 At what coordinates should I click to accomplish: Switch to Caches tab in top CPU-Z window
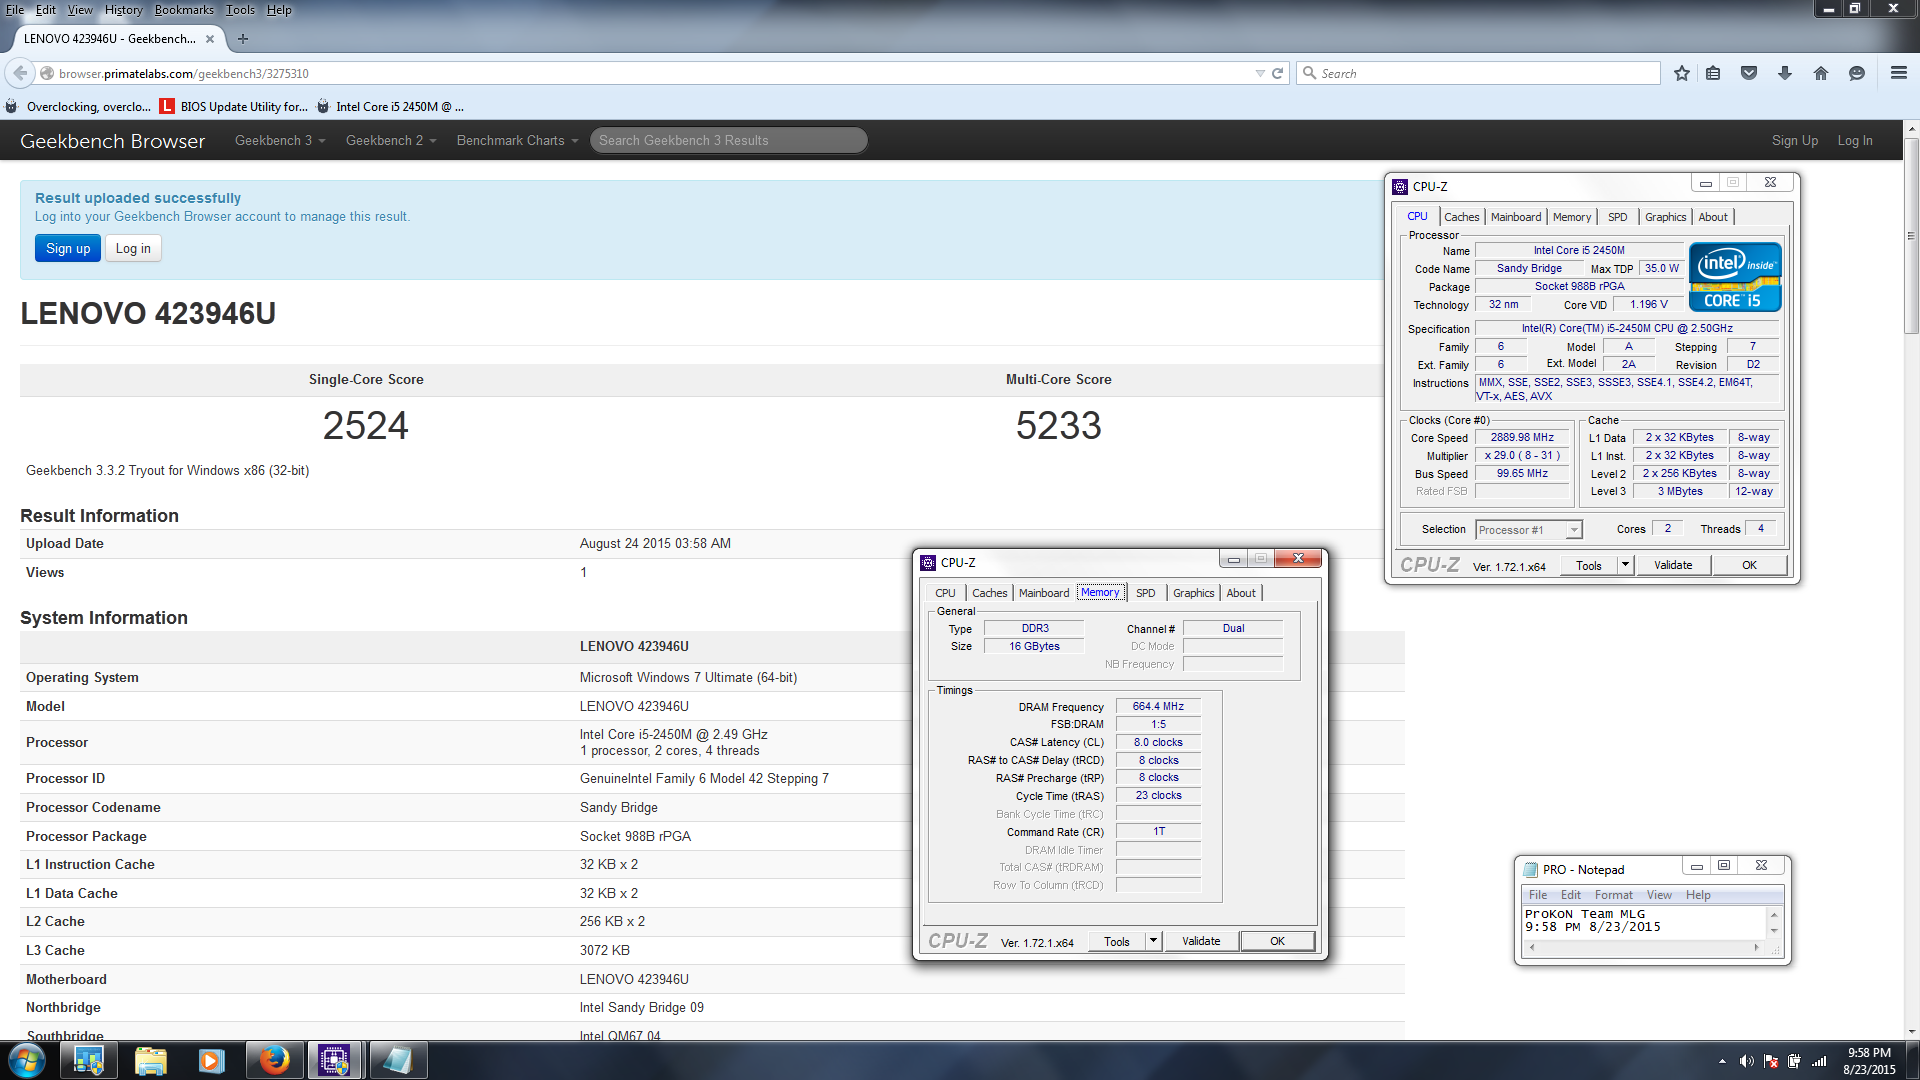pyautogui.click(x=1461, y=217)
